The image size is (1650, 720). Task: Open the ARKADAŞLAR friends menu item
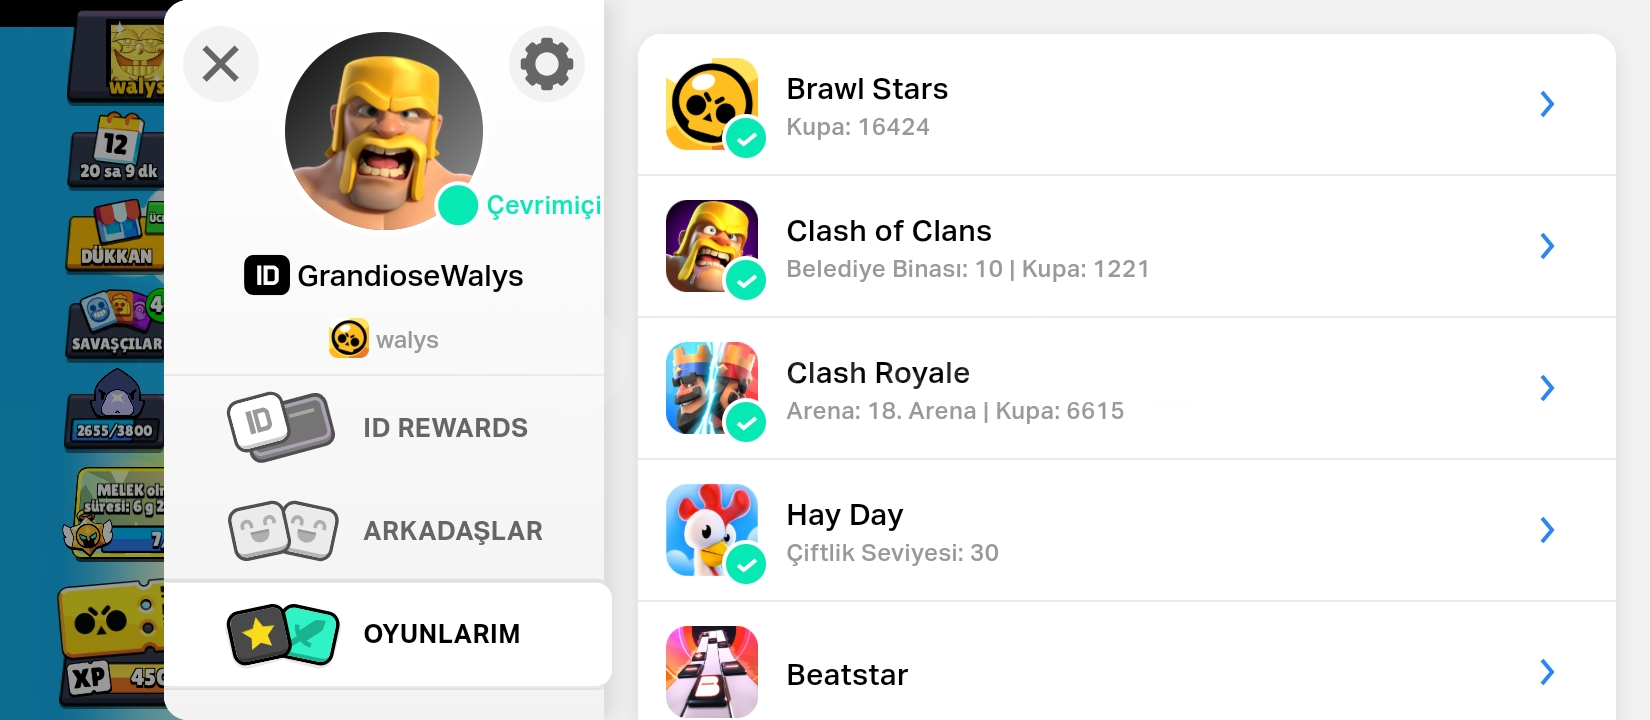click(x=384, y=530)
